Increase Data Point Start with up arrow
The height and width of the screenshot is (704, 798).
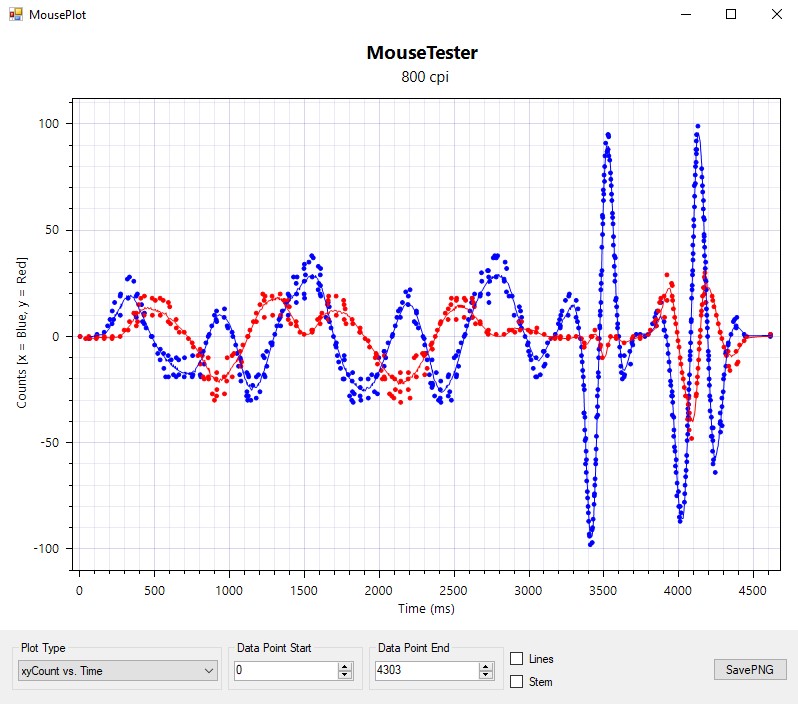[345, 667]
